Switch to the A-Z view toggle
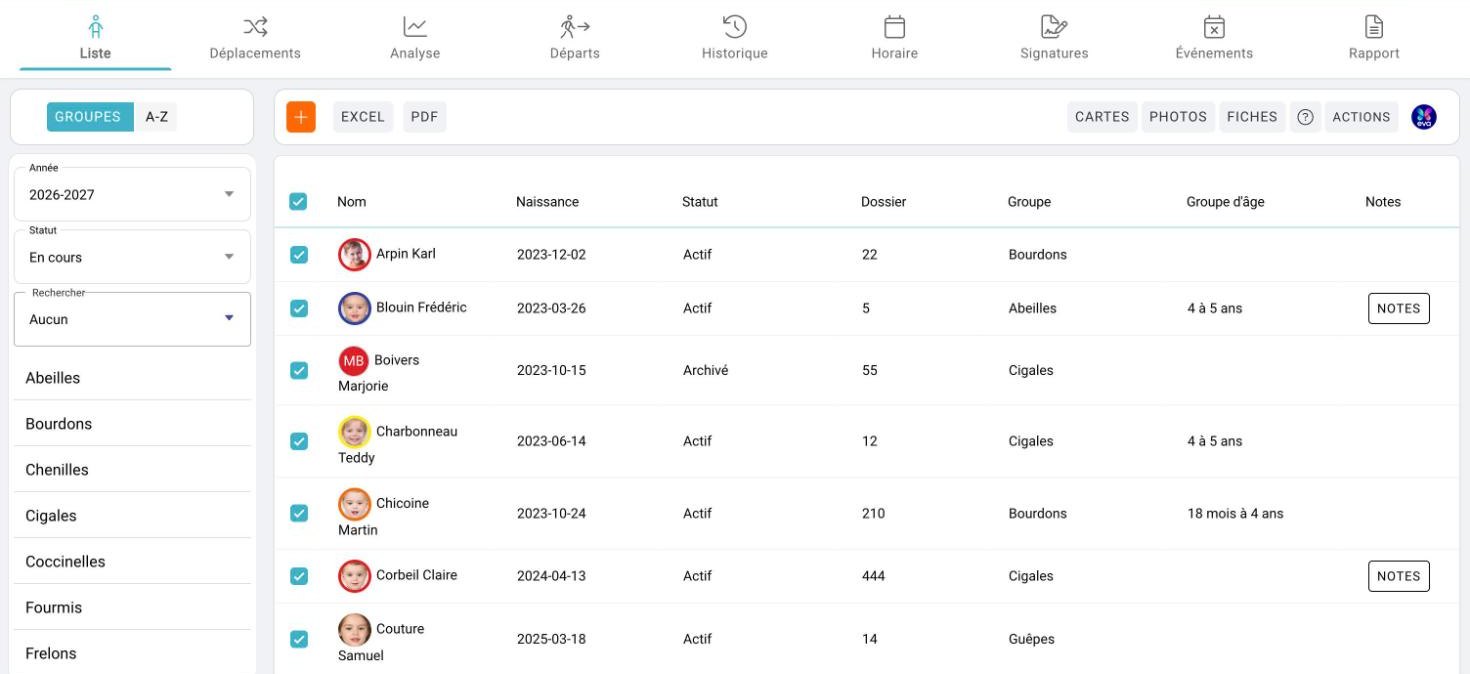 point(157,117)
